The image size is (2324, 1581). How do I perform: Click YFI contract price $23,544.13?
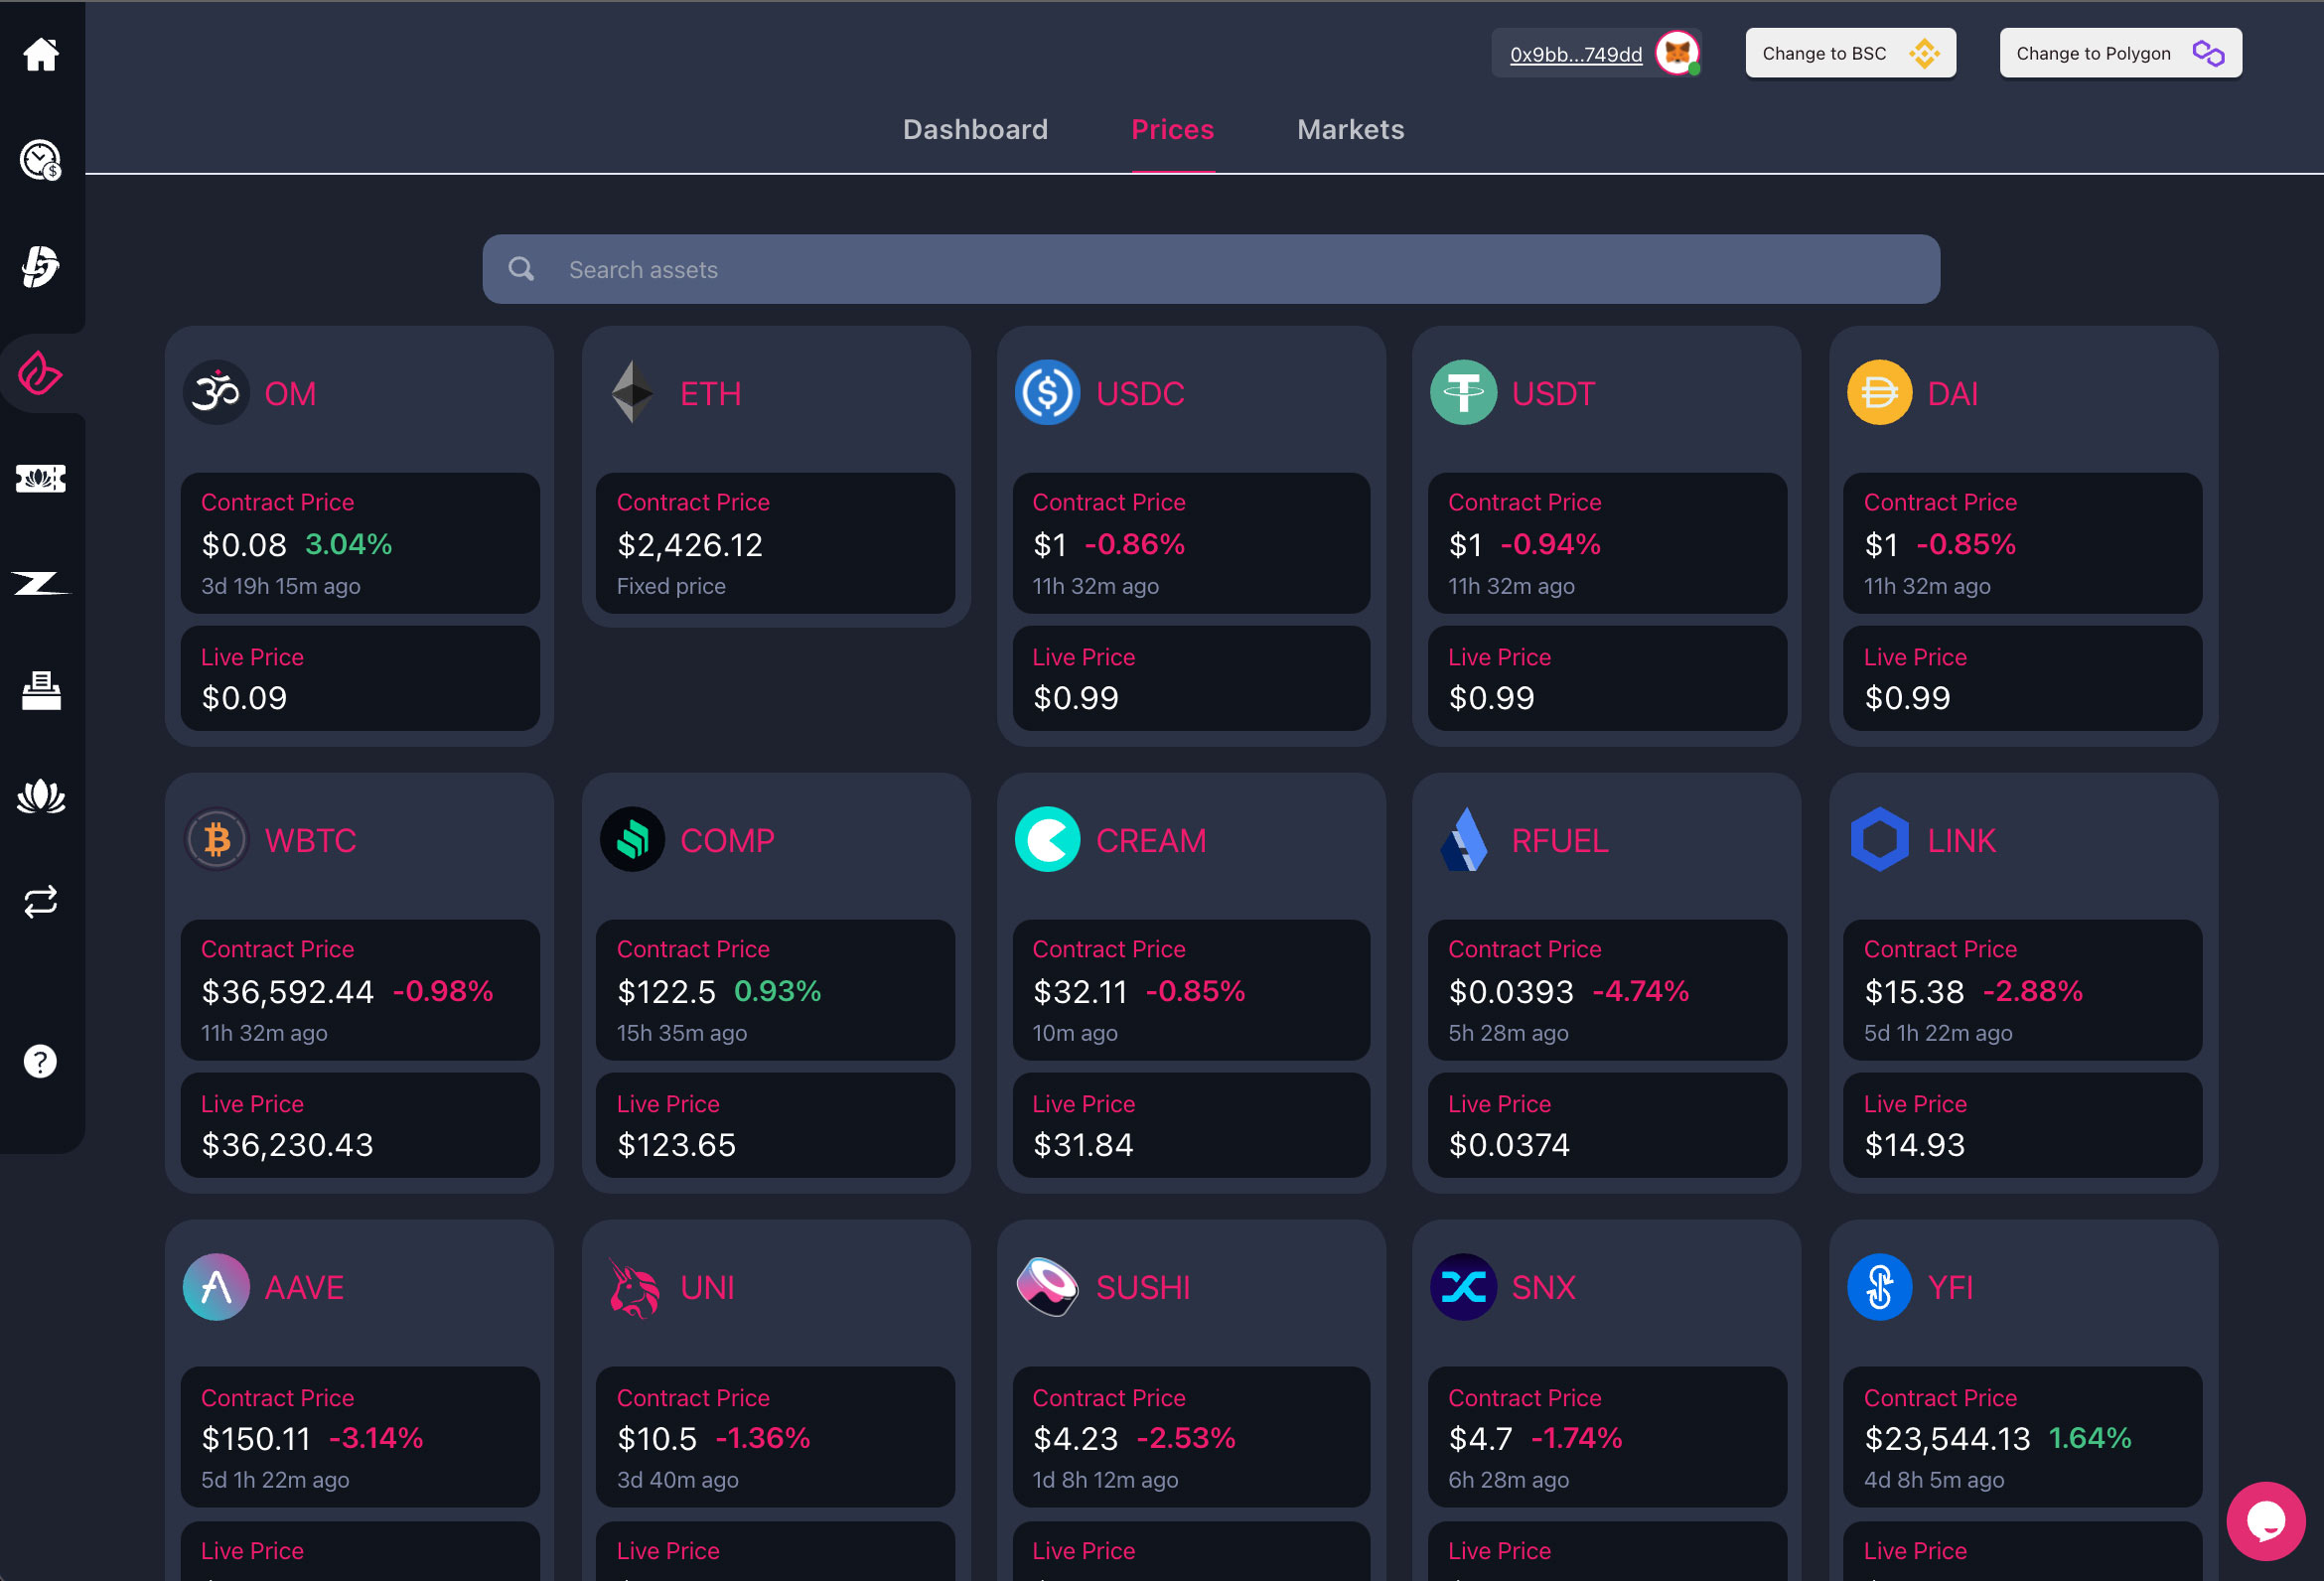pyautogui.click(x=1947, y=1439)
